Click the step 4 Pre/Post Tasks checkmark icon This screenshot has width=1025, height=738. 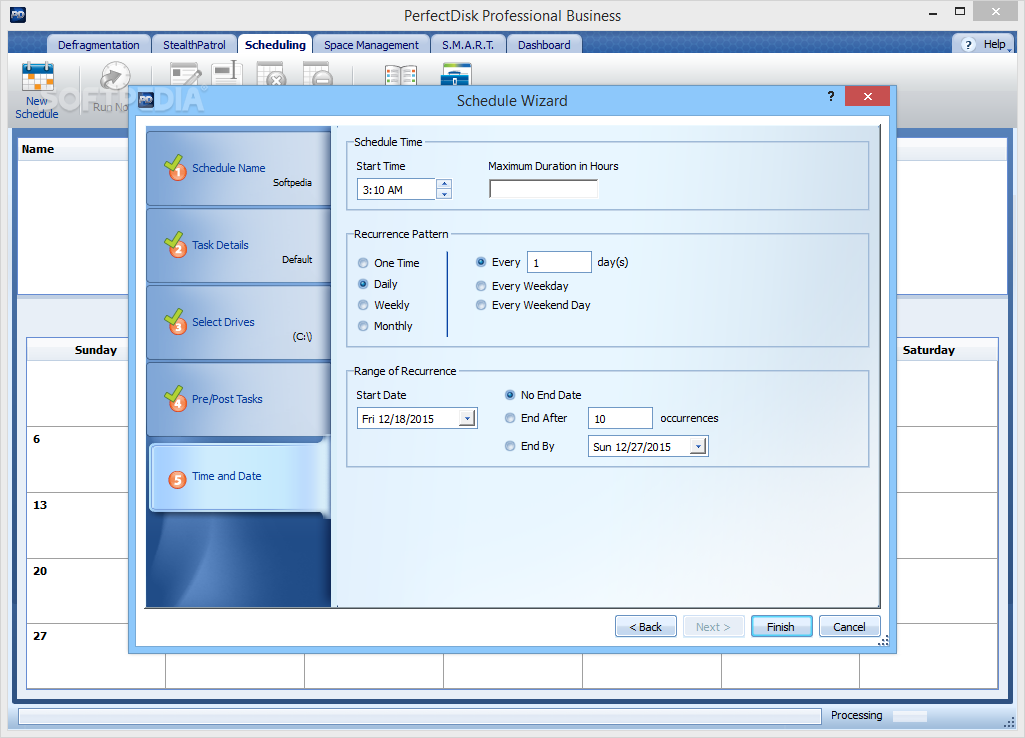pos(175,398)
